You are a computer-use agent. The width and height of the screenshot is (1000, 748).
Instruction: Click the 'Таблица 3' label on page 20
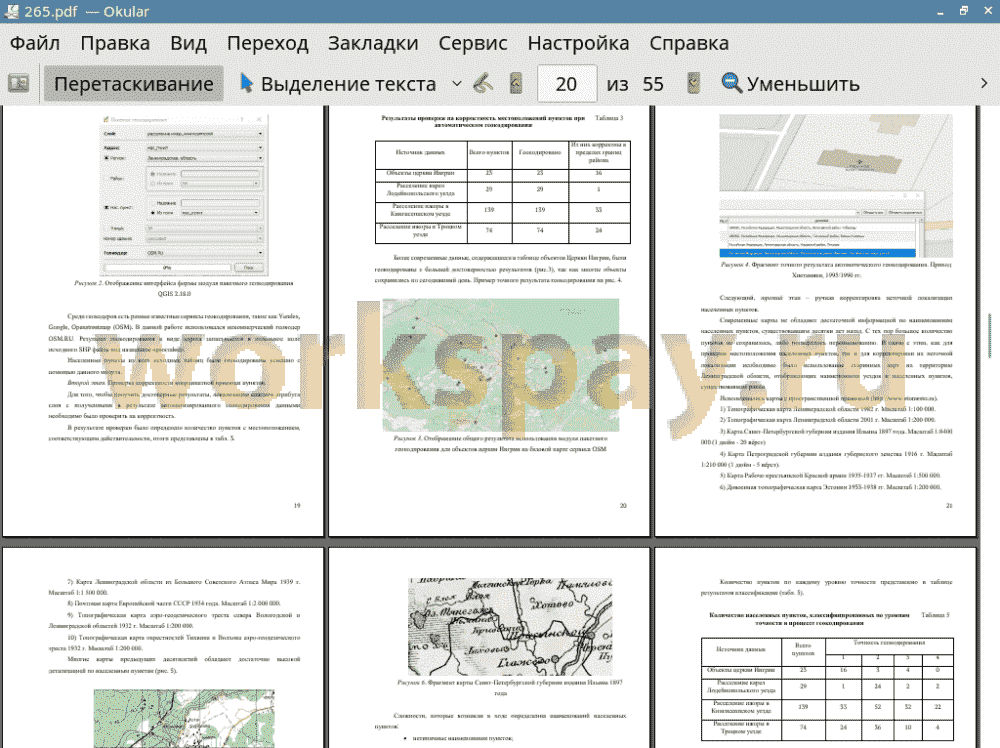tap(609, 118)
